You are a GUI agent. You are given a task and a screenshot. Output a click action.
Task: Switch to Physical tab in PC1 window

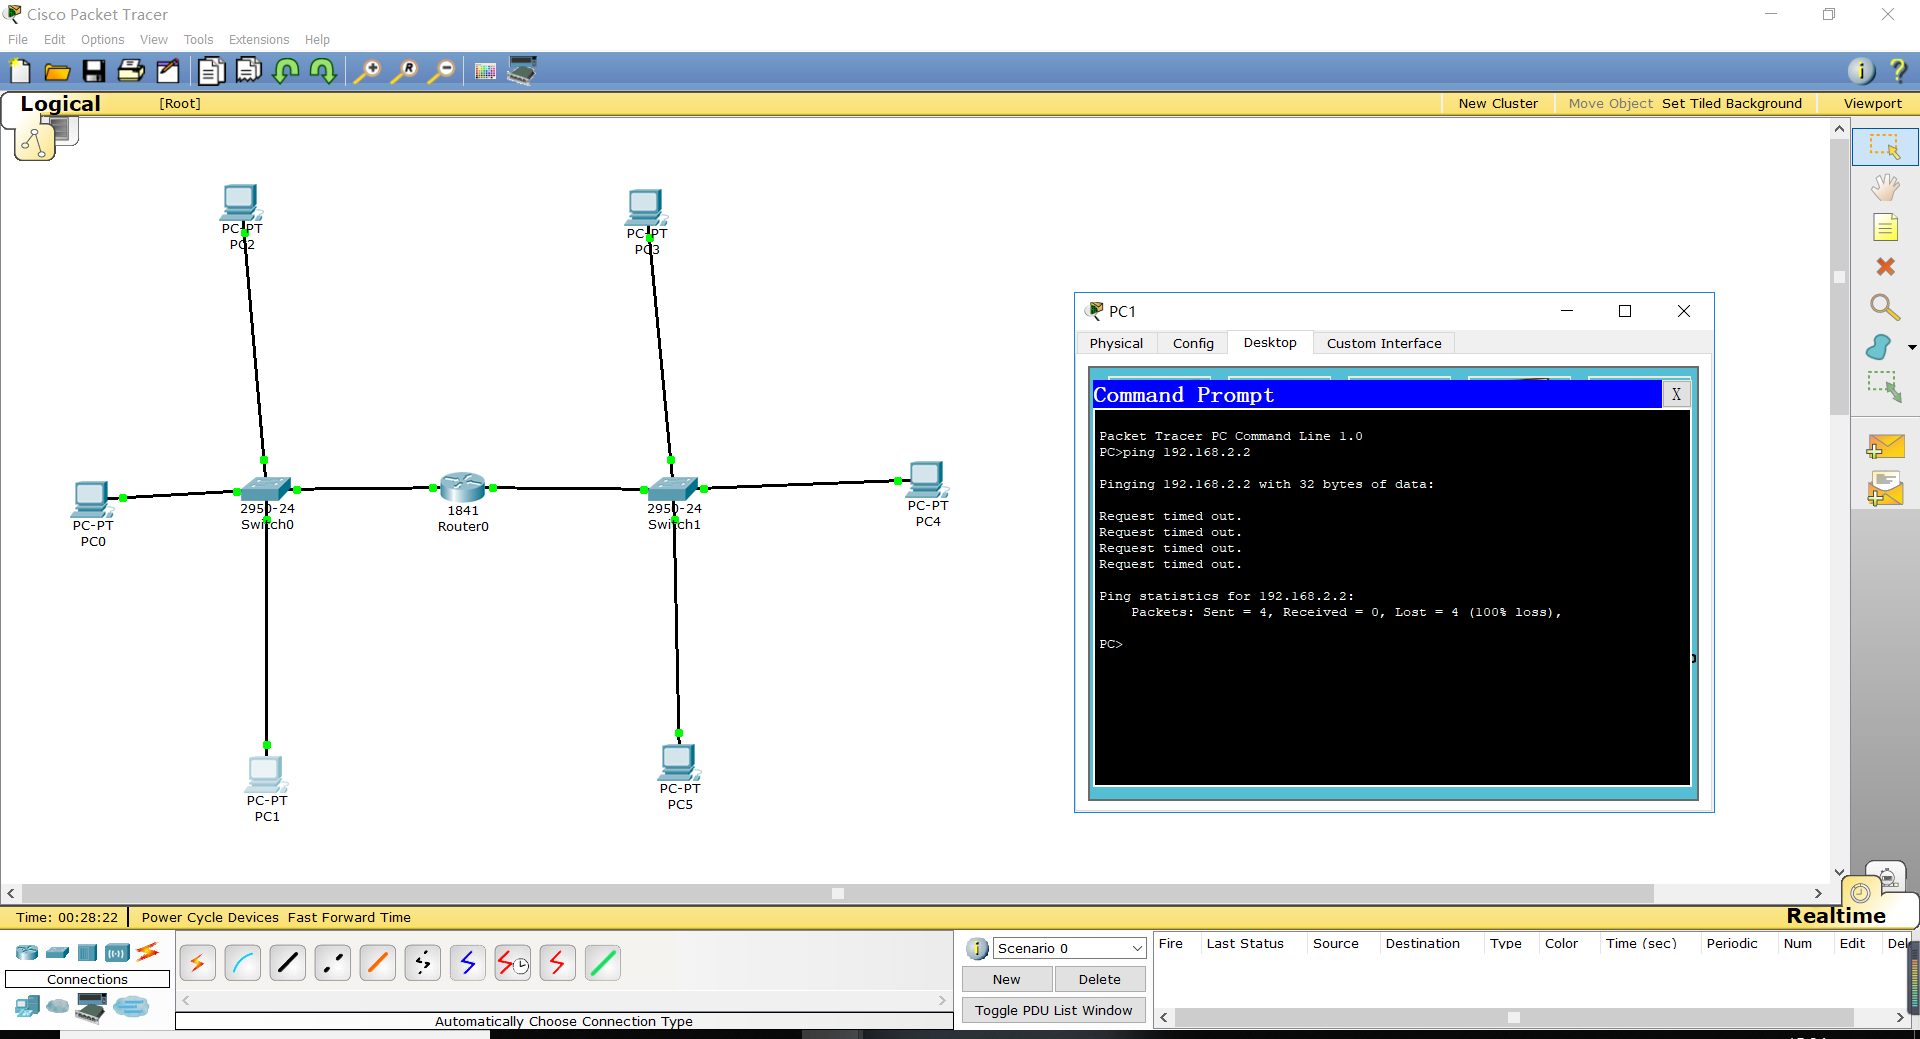pos(1116,343)
